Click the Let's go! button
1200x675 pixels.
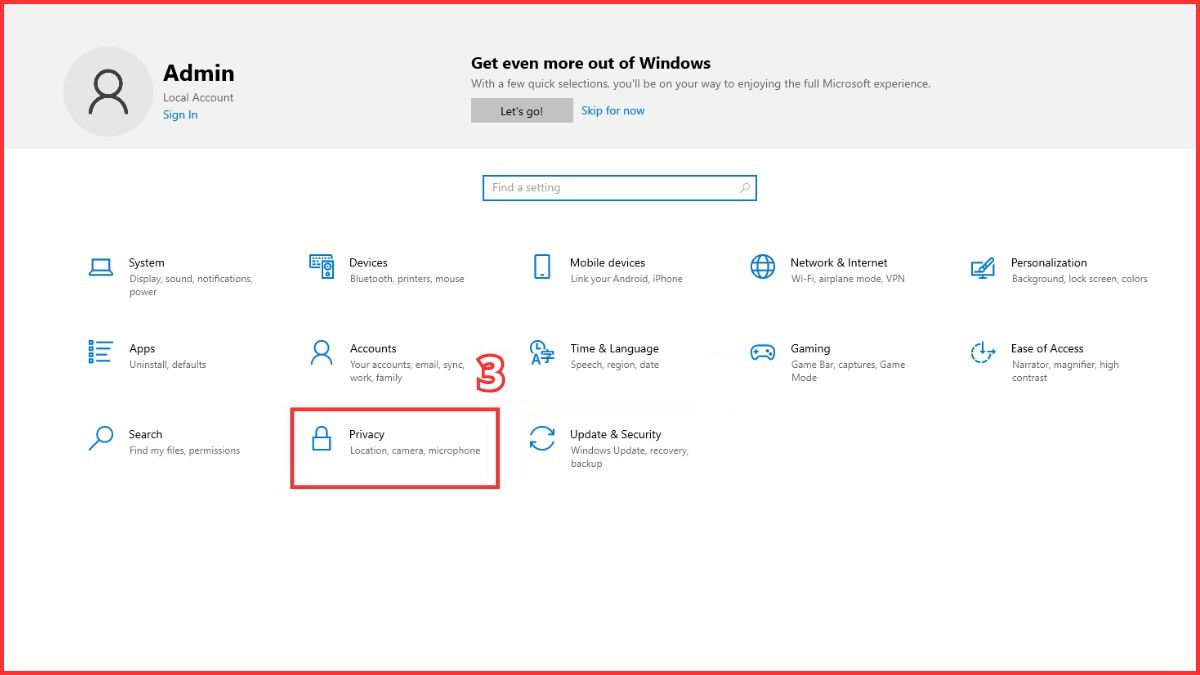pos(522,111)
